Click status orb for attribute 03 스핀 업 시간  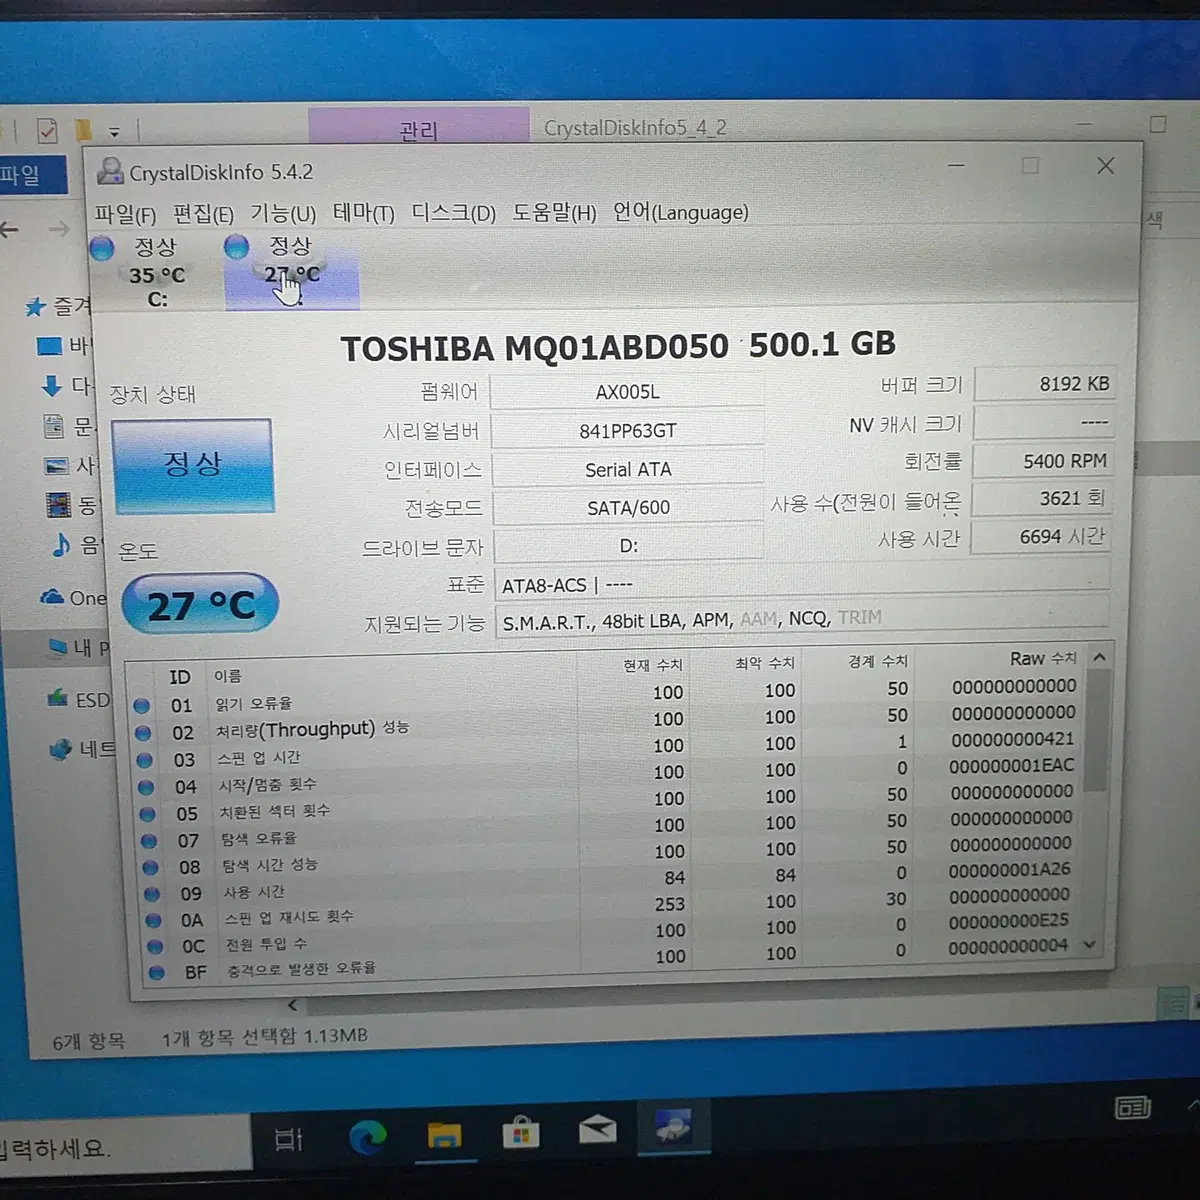(145, 760)
